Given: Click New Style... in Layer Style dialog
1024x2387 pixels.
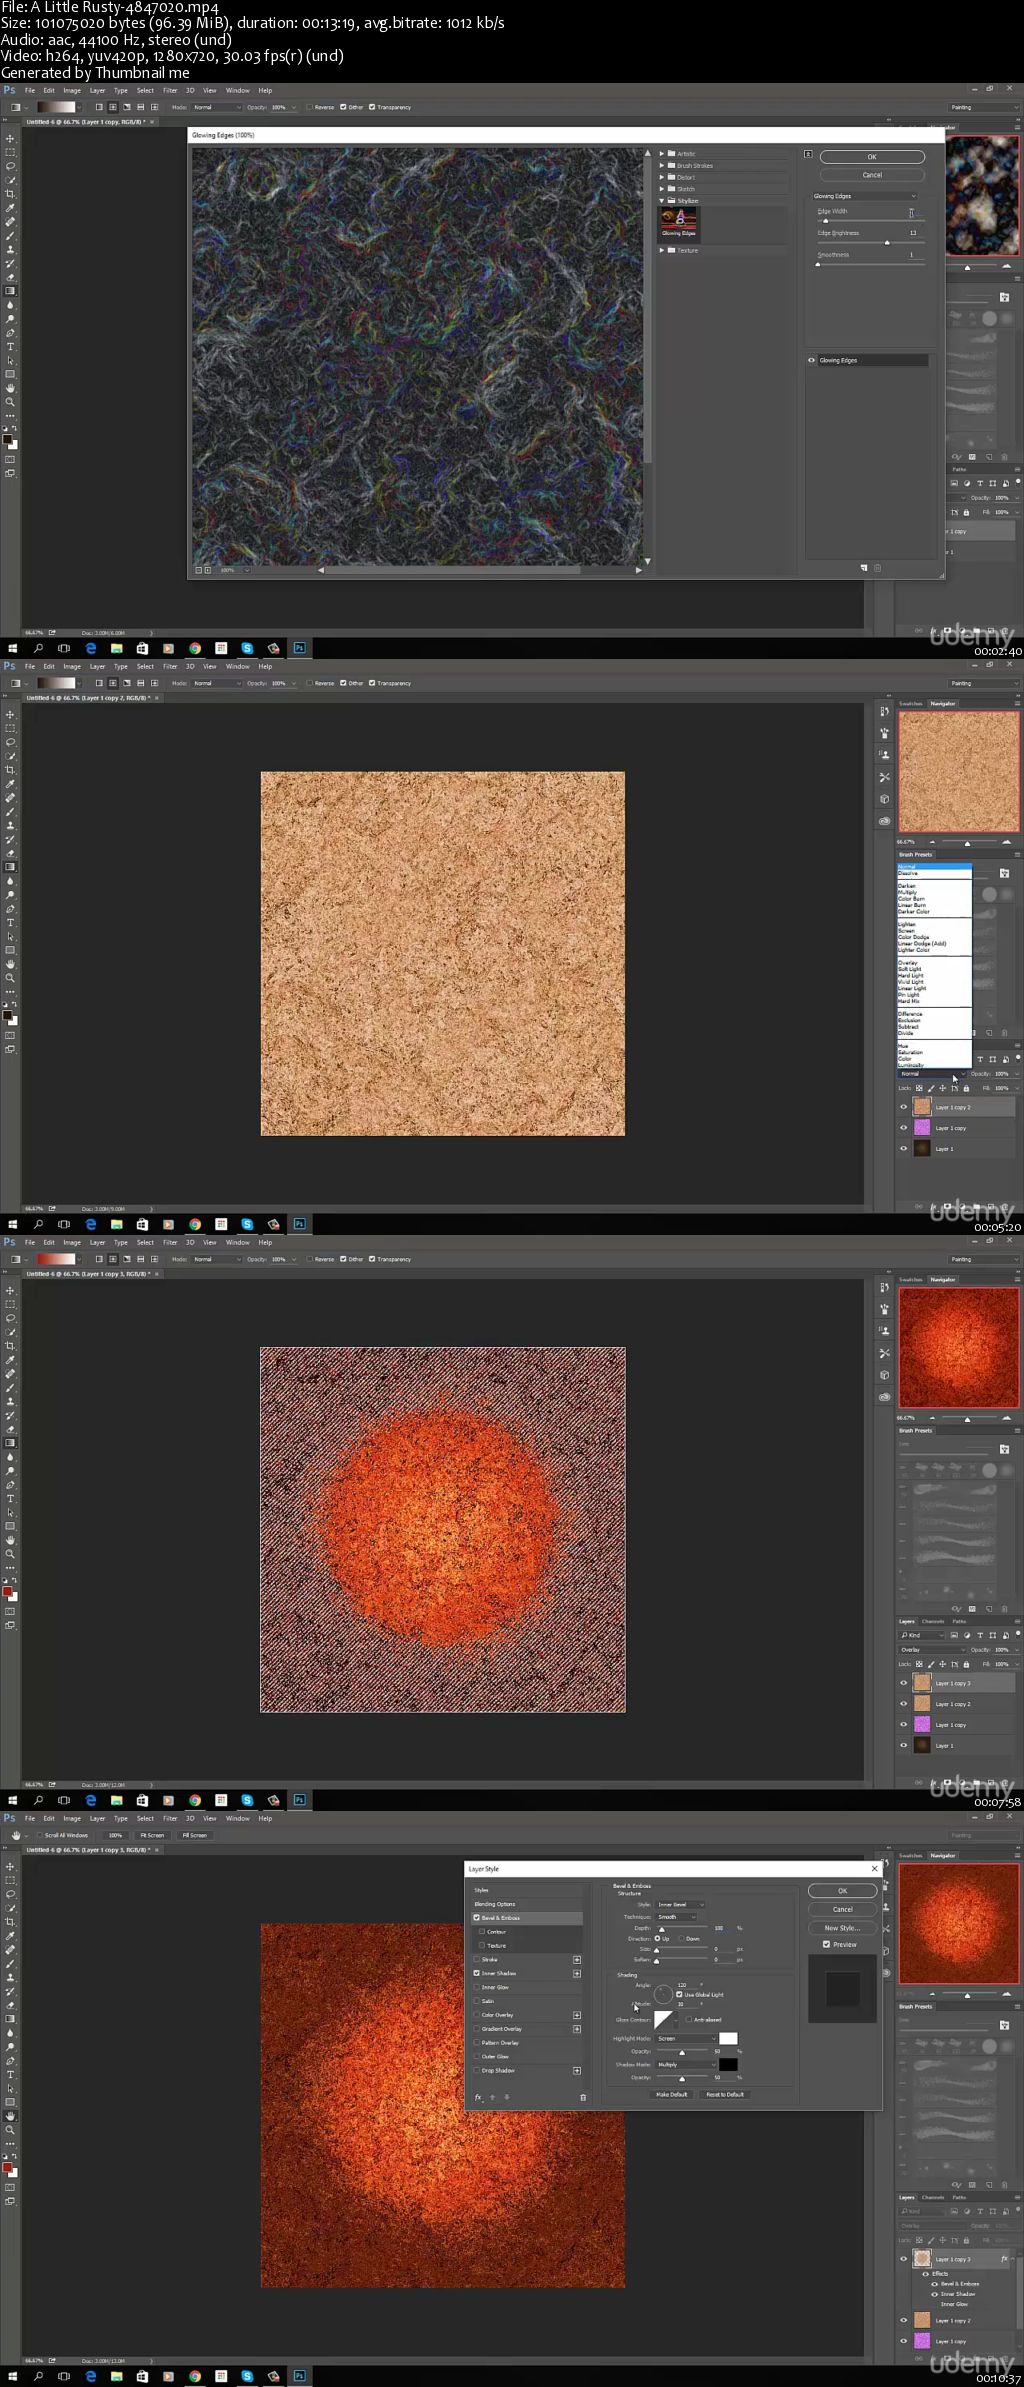Looking at the screenshot, I should [843, 1928].
